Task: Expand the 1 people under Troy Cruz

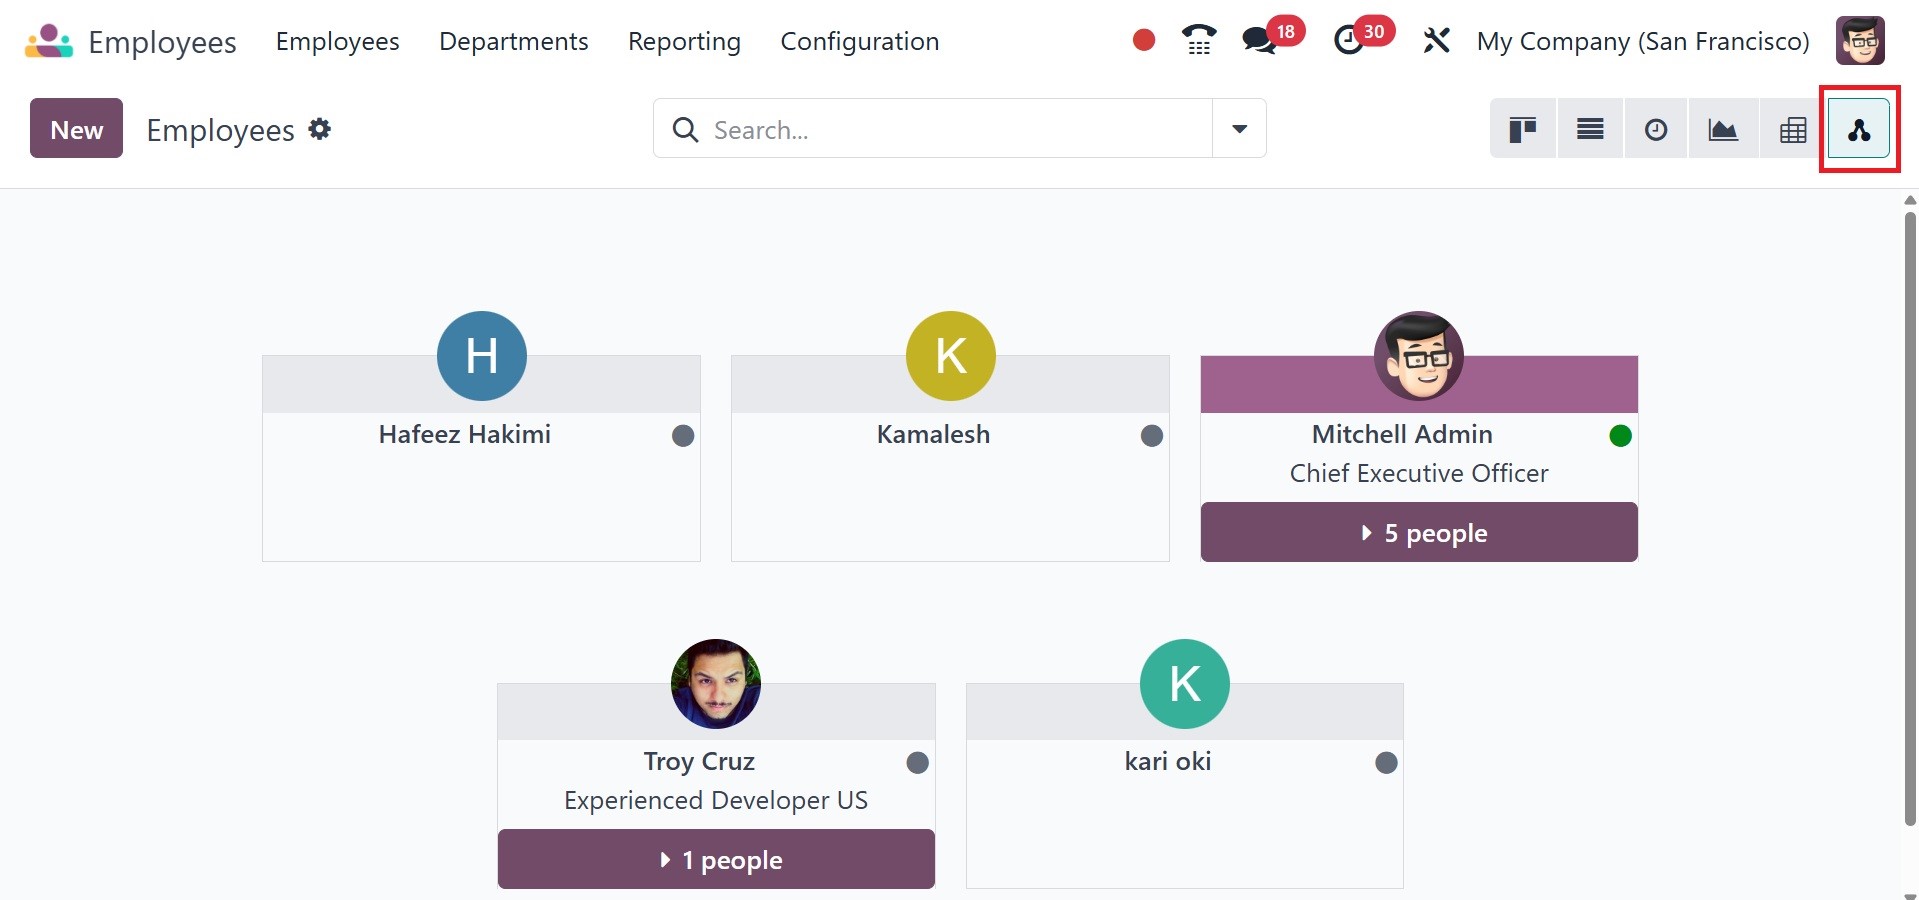Action: (716, 860)
